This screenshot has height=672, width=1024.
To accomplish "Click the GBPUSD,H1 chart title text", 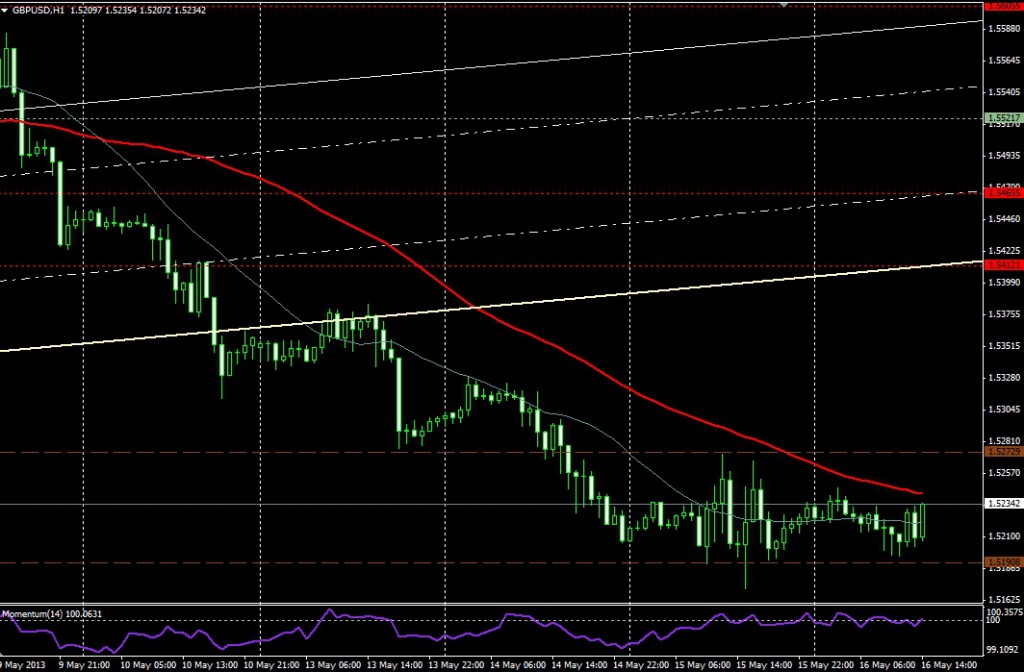I will (38, 10).
